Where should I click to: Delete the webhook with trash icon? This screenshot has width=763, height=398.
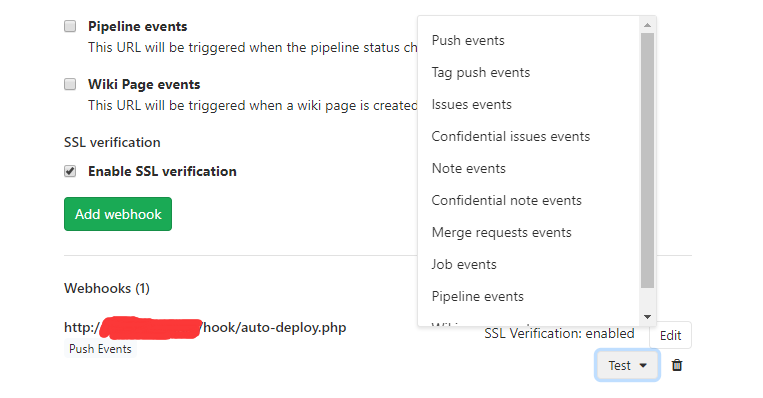[x=677, y=365]
